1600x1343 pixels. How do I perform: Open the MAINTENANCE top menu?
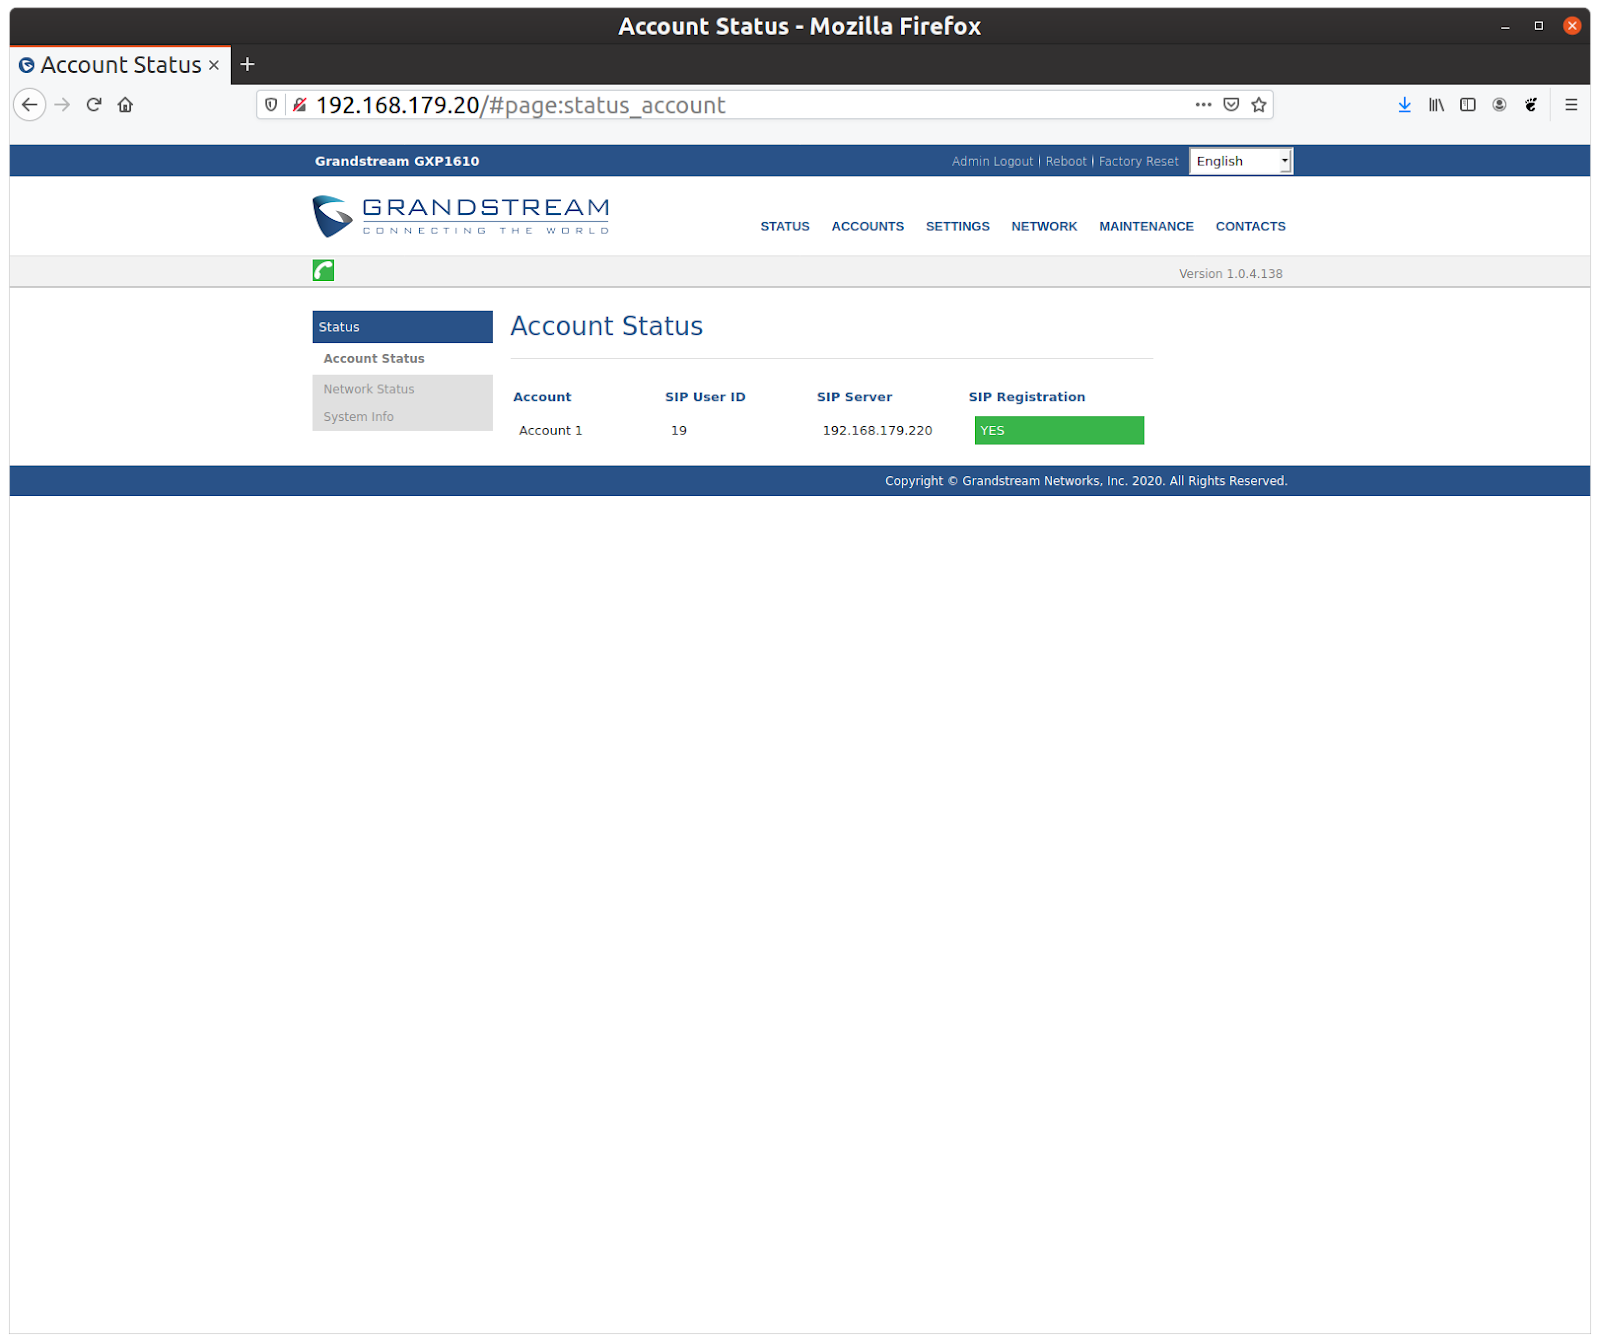point(1146,227)
